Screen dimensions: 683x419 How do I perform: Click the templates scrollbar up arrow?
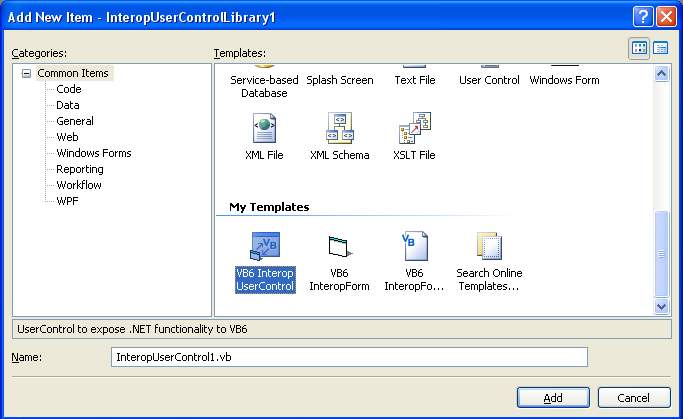coord(661,74)
